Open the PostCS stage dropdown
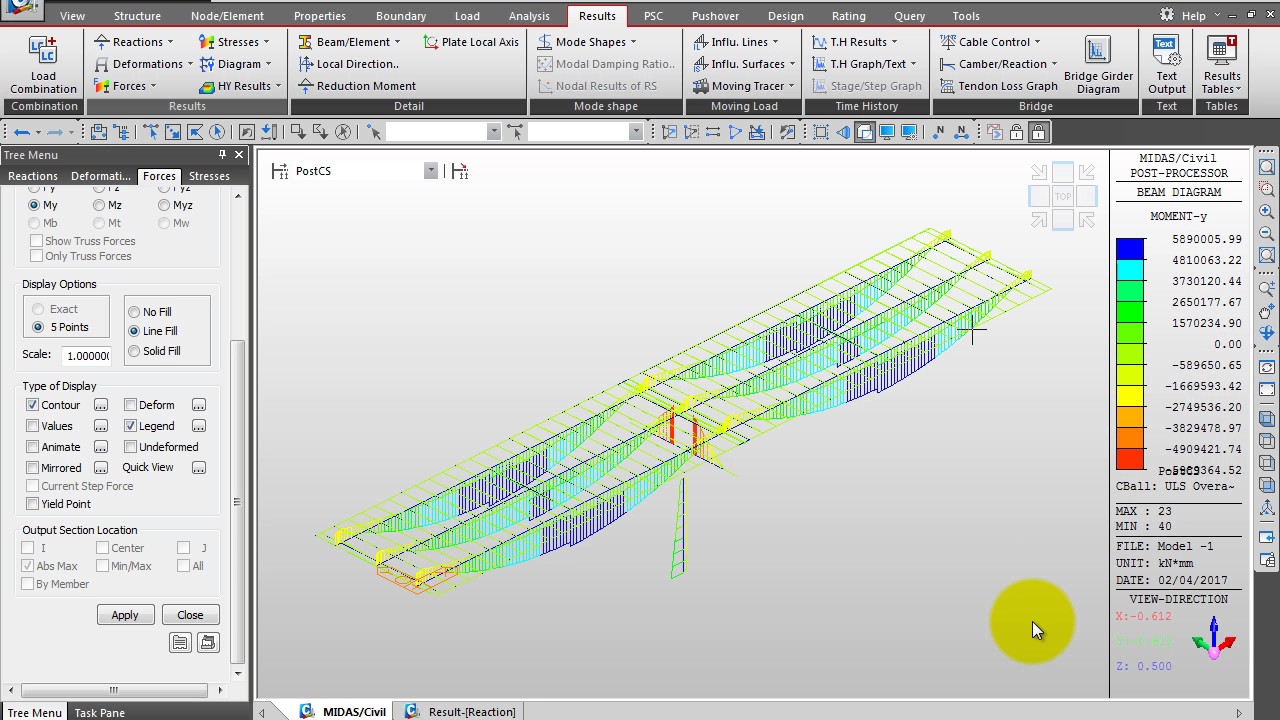This screenshot has width=1280, height=720. click(431, 171)
